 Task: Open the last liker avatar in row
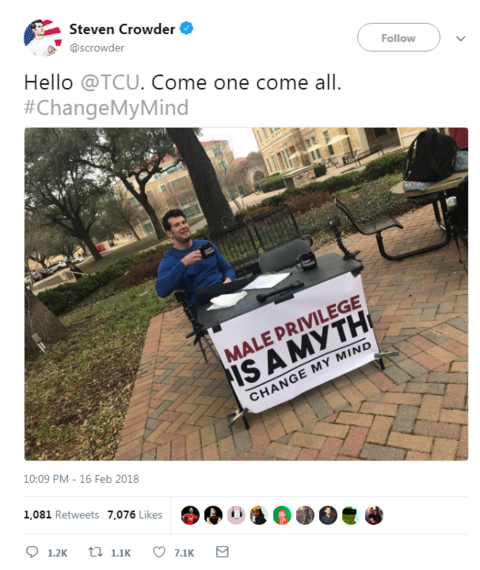(374, 515)
